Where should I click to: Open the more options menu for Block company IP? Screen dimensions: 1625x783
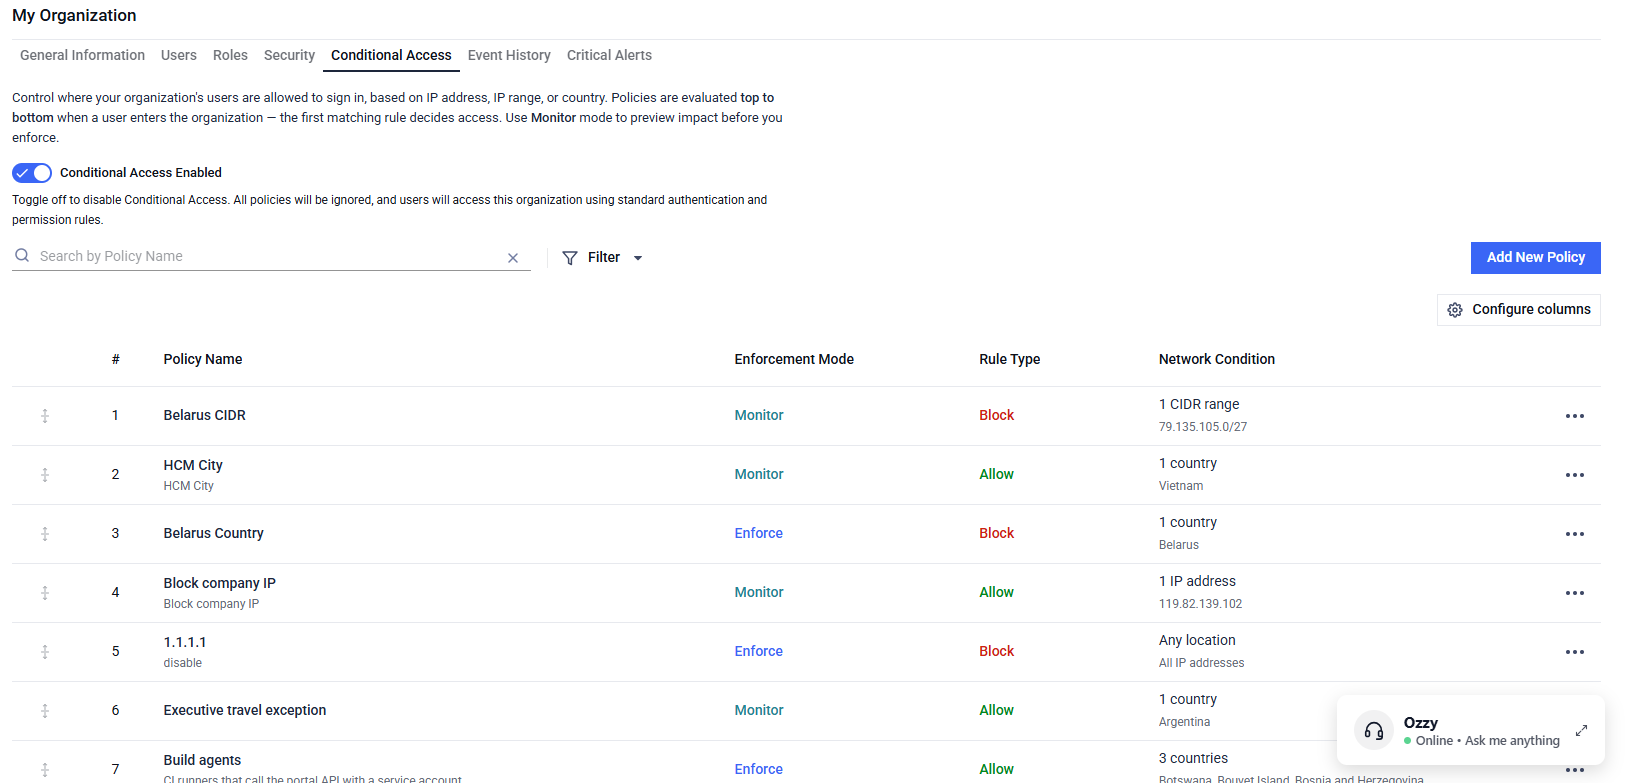pos(1575,593)
